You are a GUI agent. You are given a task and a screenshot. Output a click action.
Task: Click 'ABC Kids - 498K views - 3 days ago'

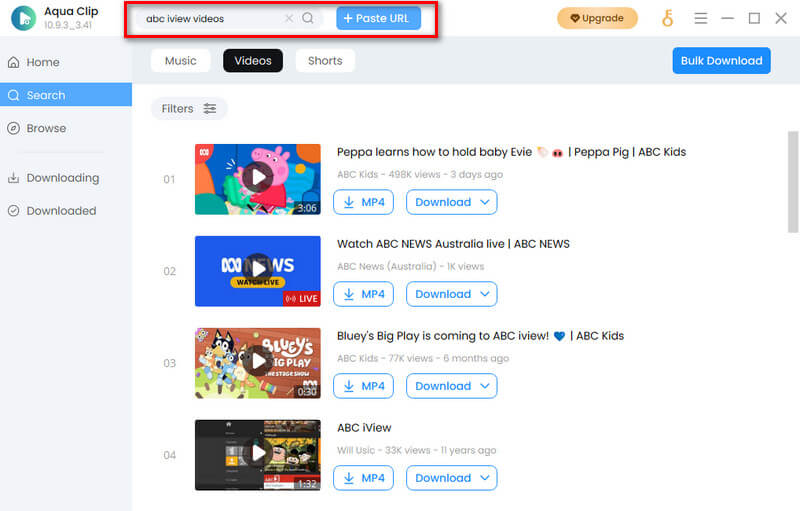pos(420,174)
